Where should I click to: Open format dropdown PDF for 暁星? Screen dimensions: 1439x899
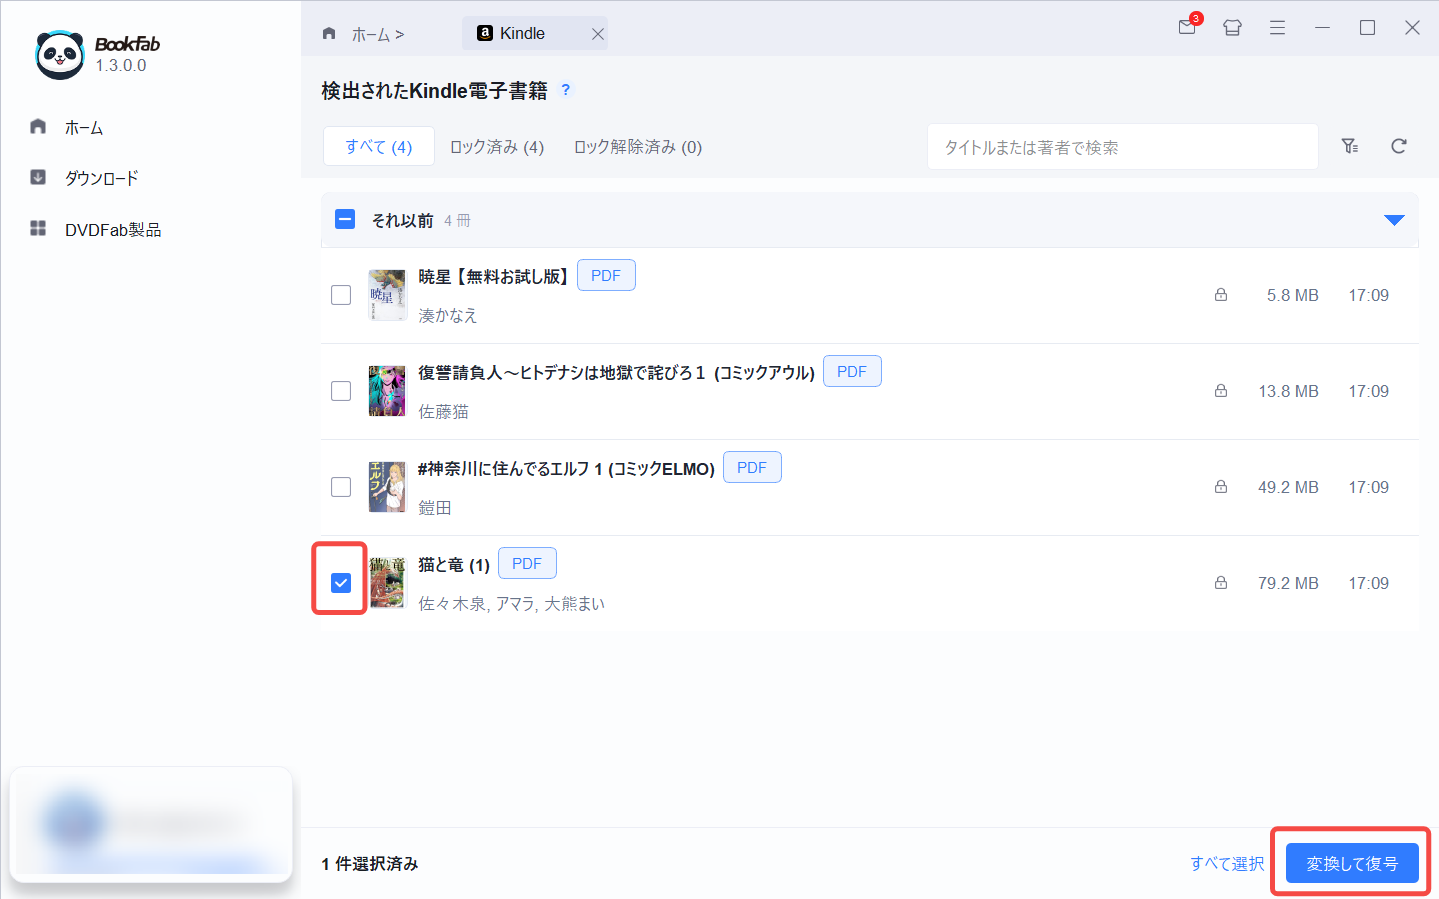606,276
